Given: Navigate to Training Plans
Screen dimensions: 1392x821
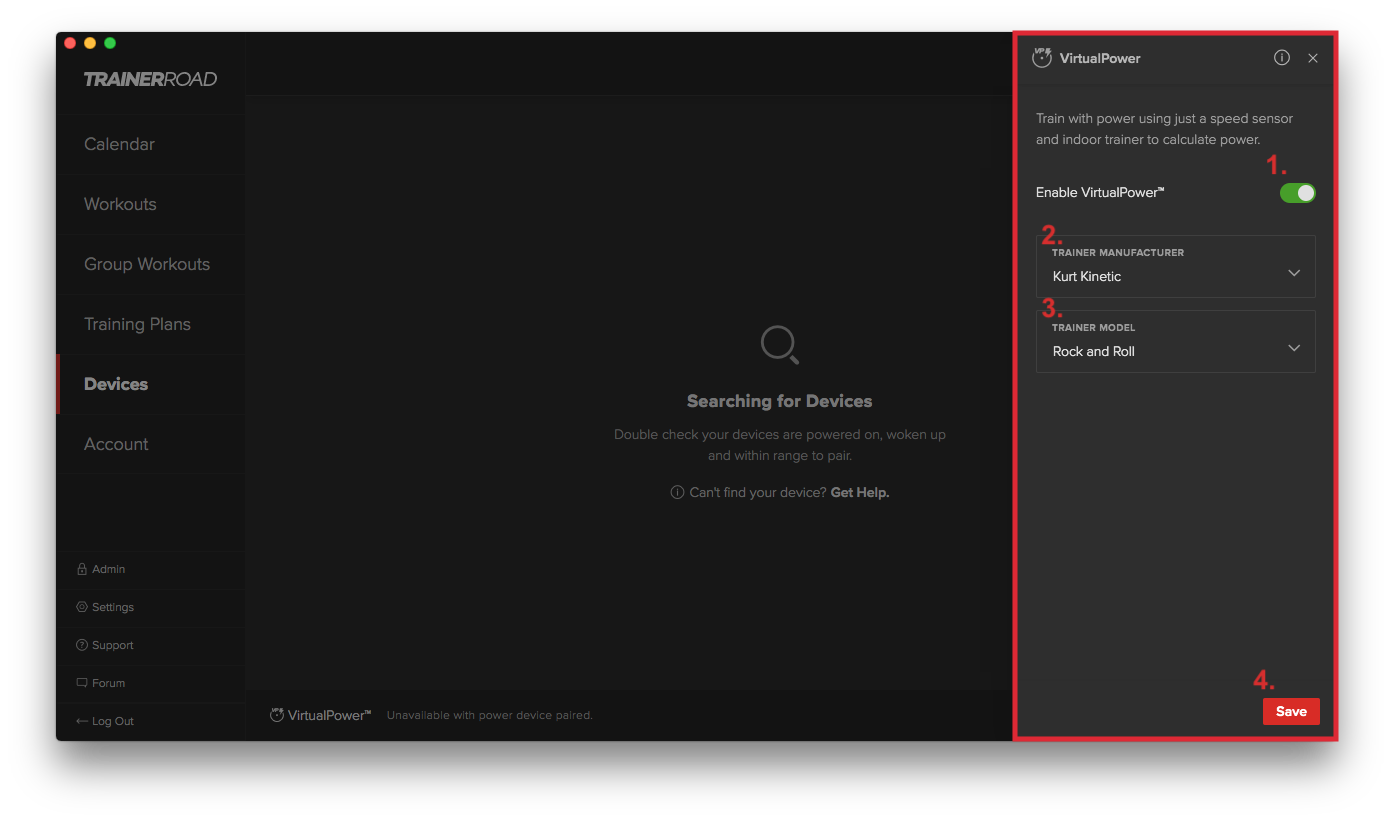Looking at the screenshot, I should click(151, 324).
